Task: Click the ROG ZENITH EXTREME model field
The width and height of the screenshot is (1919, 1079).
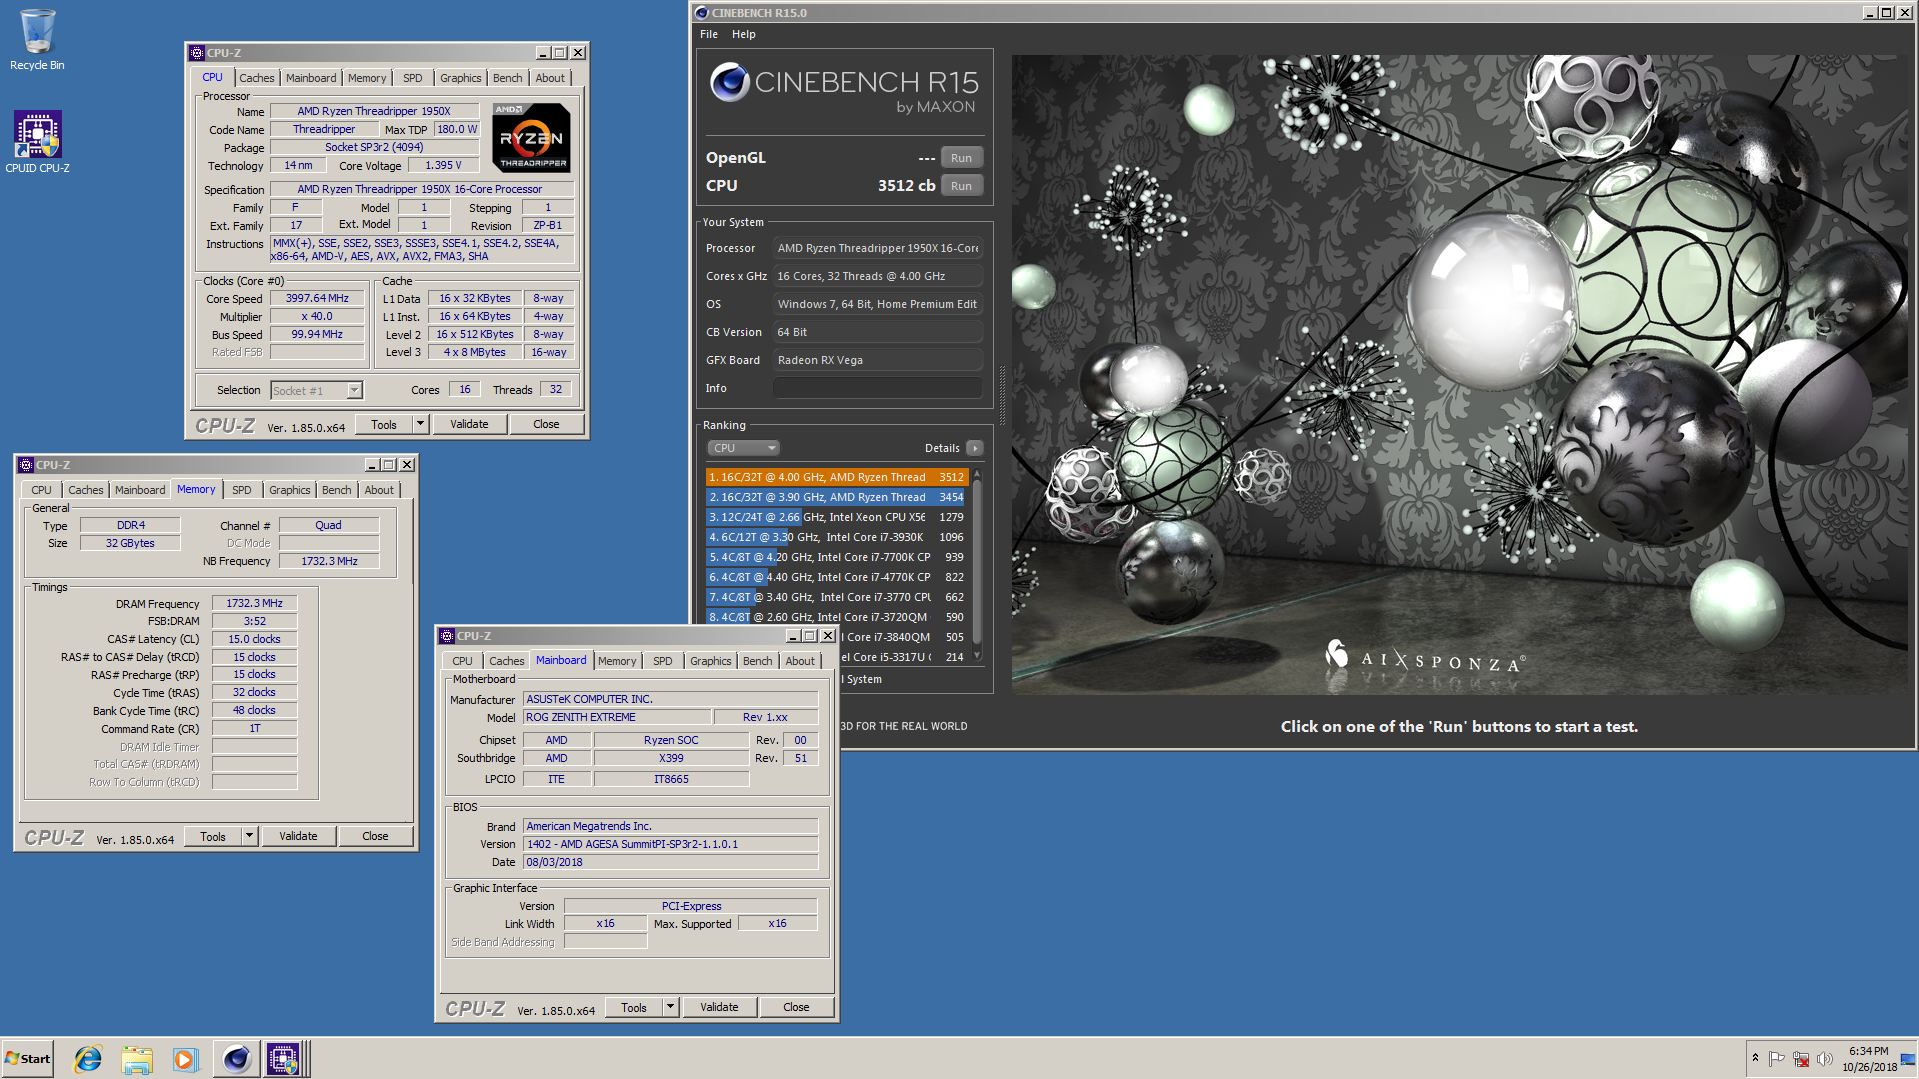Action: click(x=617, y=717)
